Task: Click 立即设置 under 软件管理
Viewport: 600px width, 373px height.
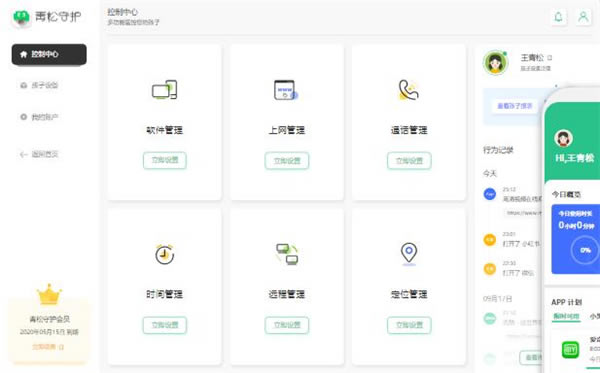Action: point(165,160)
